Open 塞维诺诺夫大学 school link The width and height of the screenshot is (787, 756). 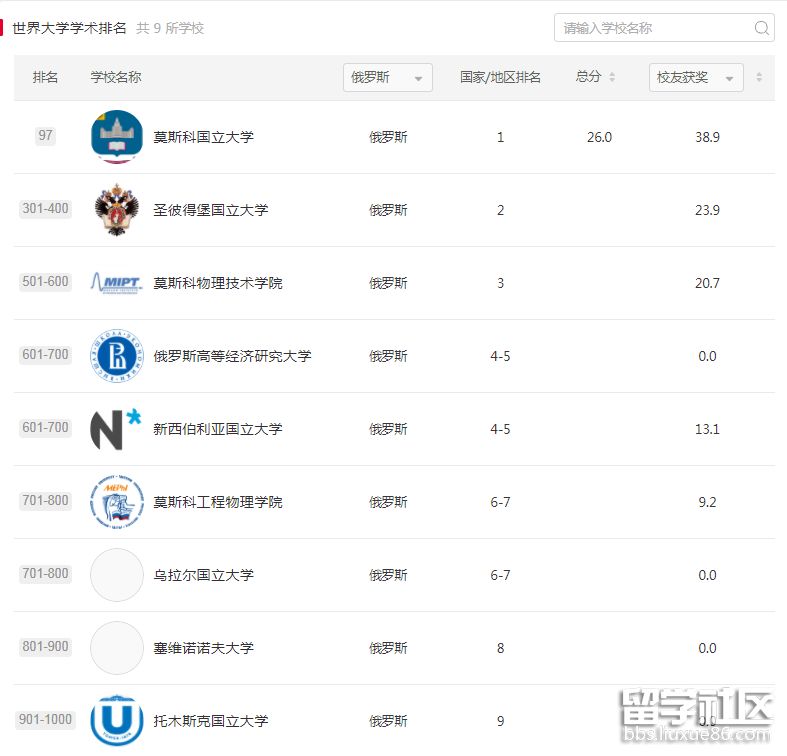(203, 648)
